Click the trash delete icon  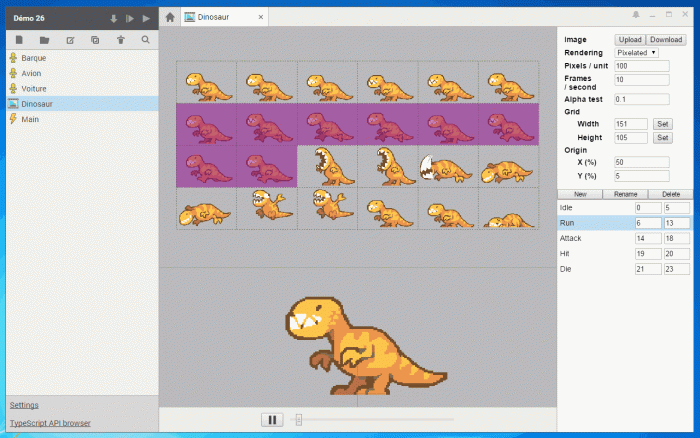coord(121,40)
